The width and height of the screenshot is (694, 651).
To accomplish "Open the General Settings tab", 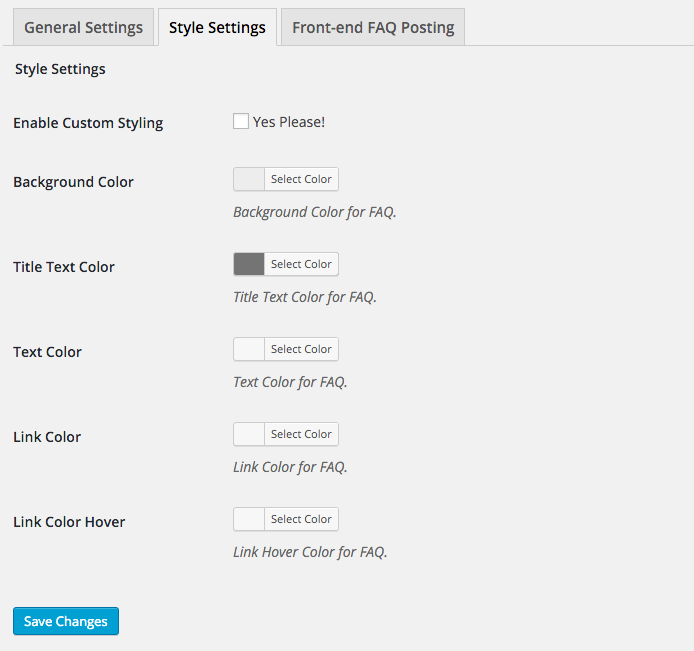I will [83, 27].
